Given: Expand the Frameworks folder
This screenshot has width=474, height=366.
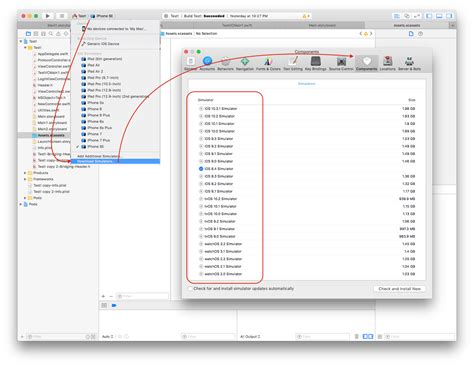Looking at the screenshot, I should [x=25, y=179].
